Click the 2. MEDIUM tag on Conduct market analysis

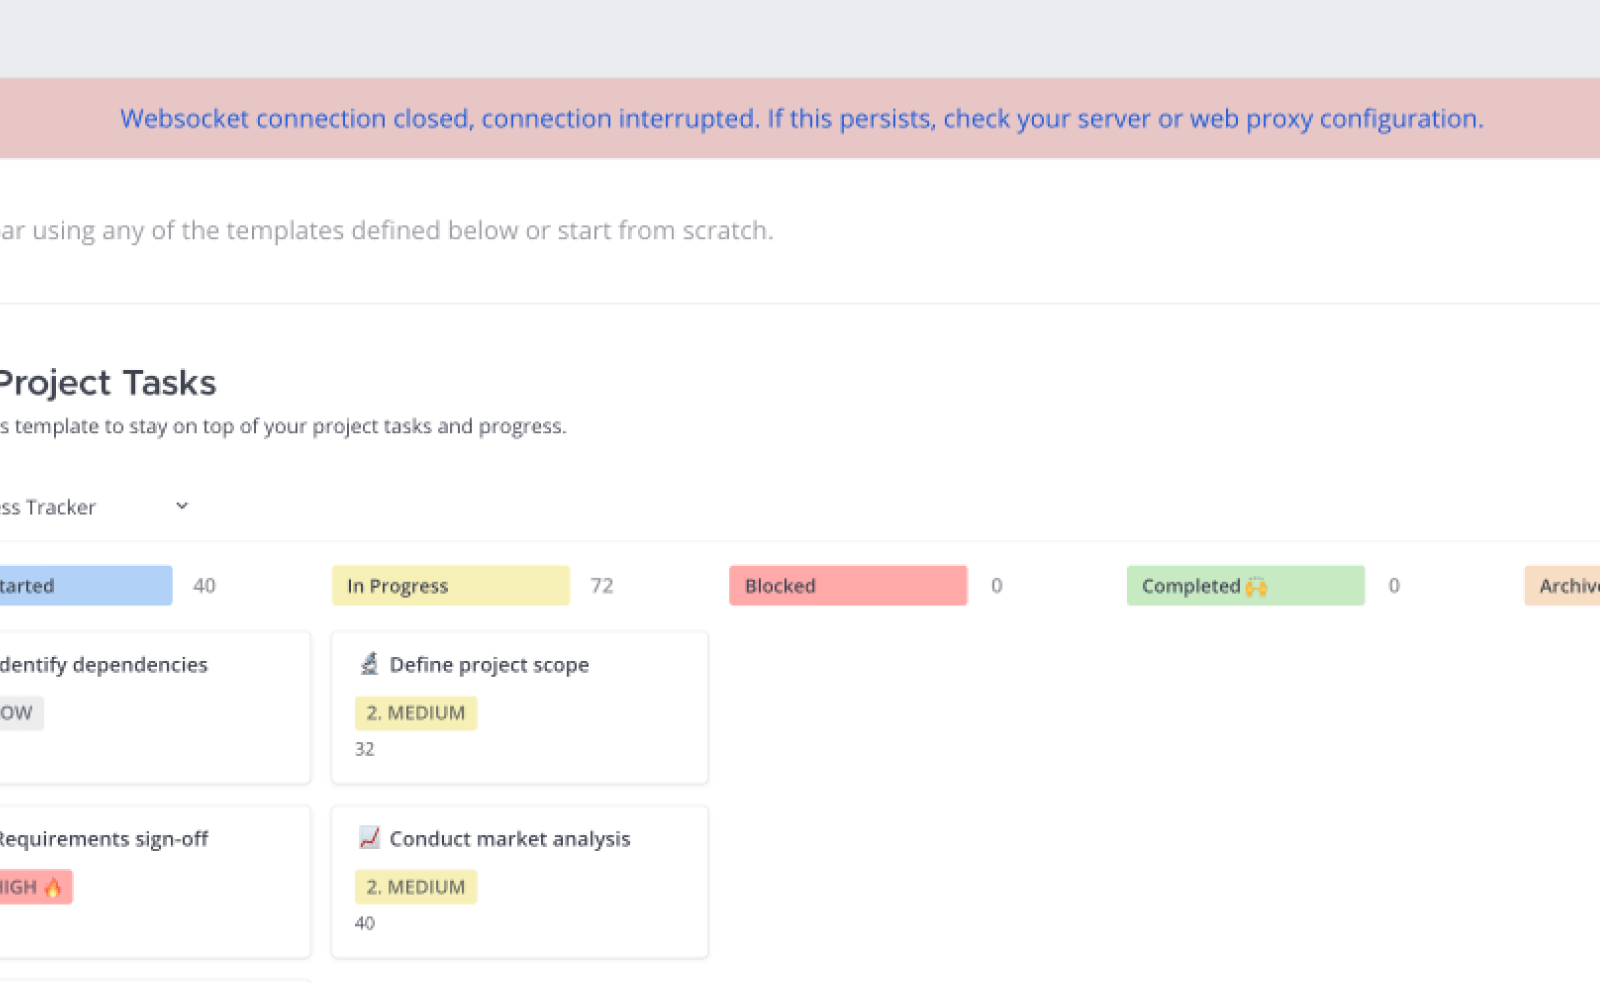(416, 887)
